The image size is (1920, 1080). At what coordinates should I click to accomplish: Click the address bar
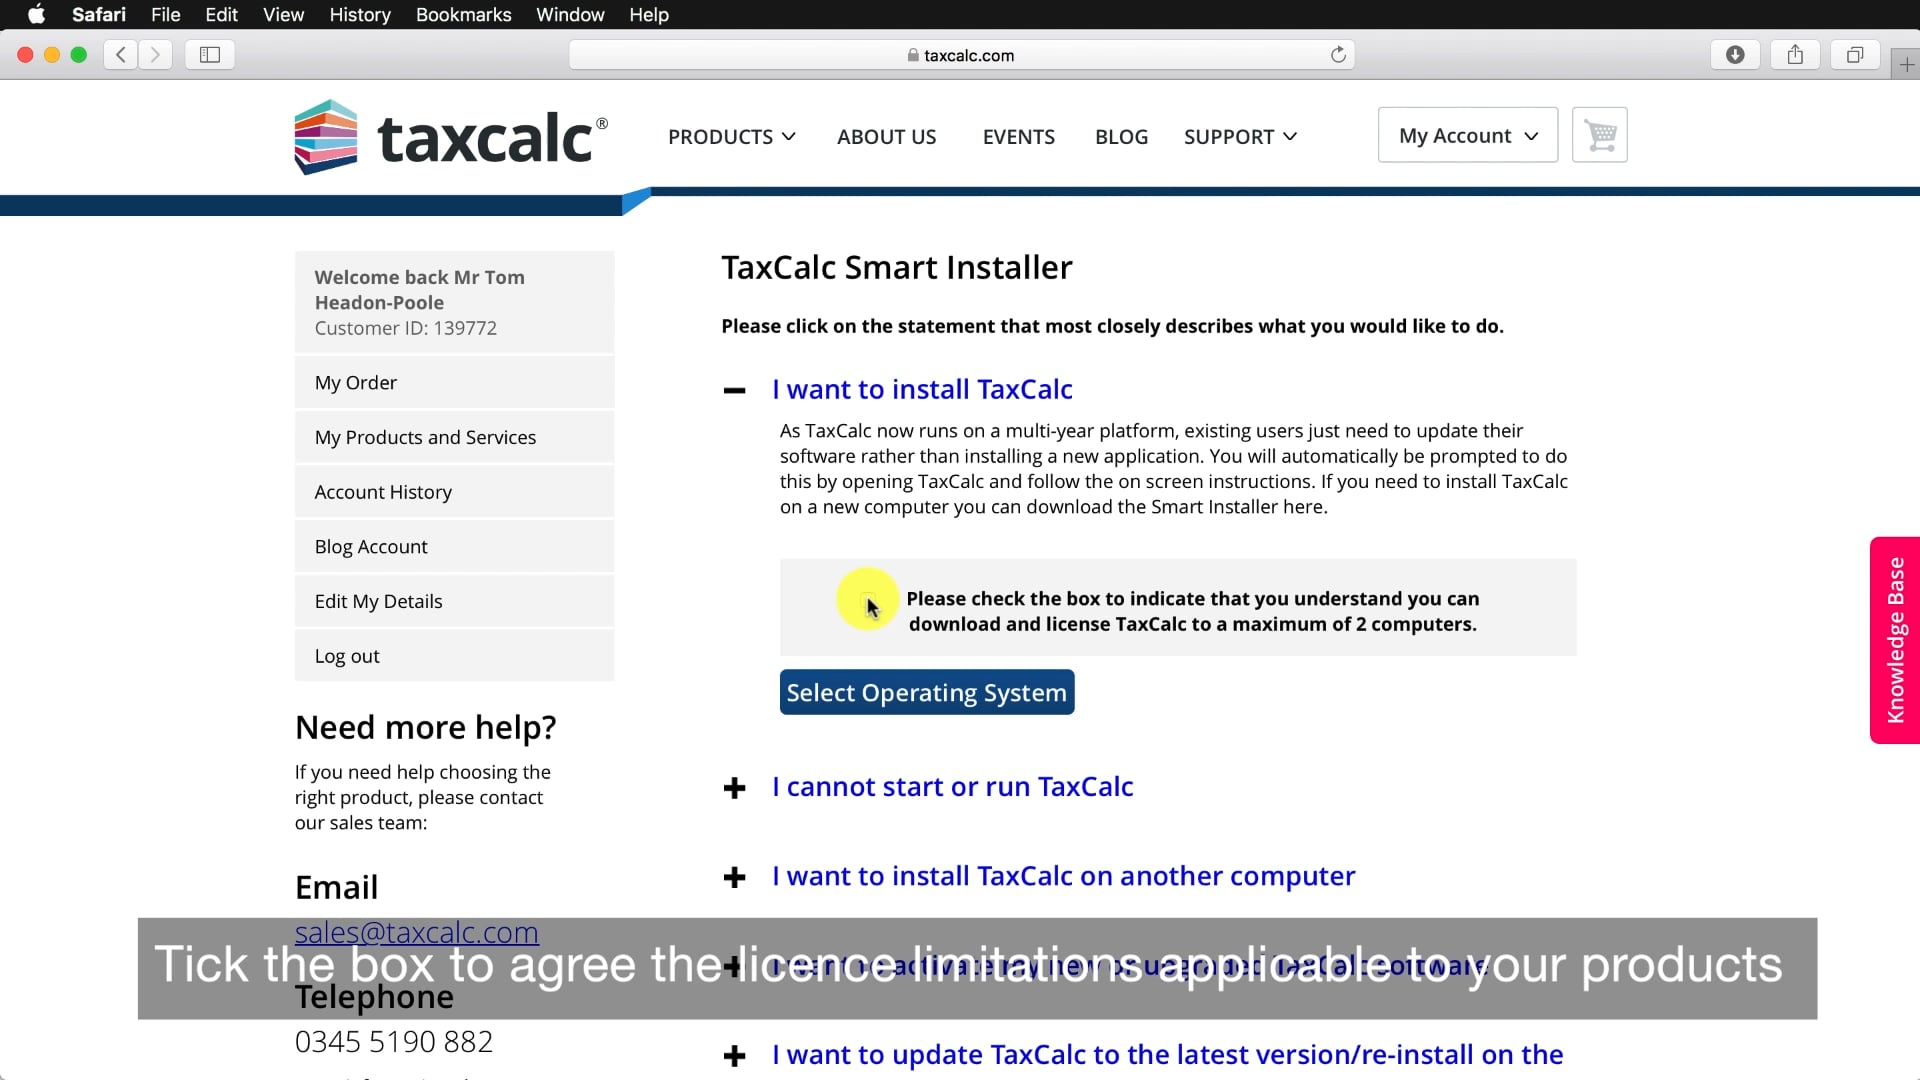point(962,55)
